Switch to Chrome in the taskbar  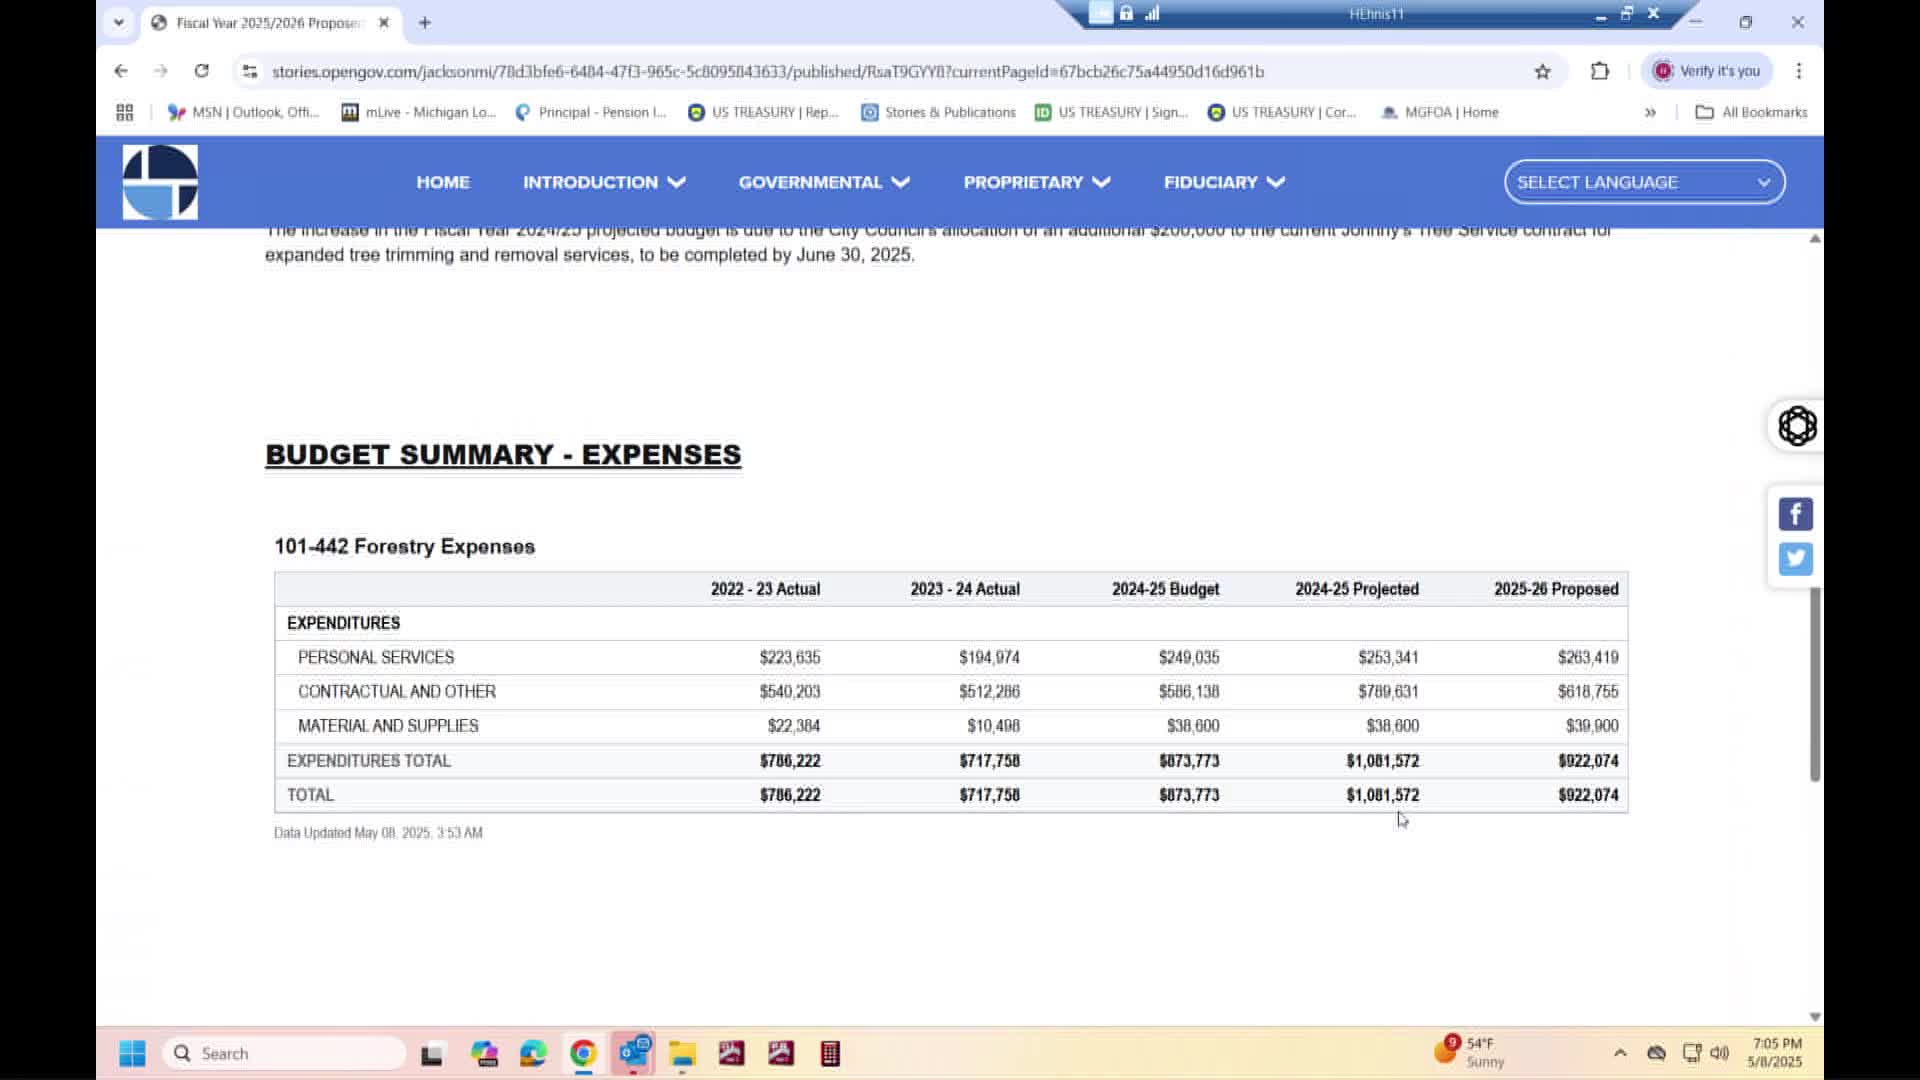(583, 1053)
